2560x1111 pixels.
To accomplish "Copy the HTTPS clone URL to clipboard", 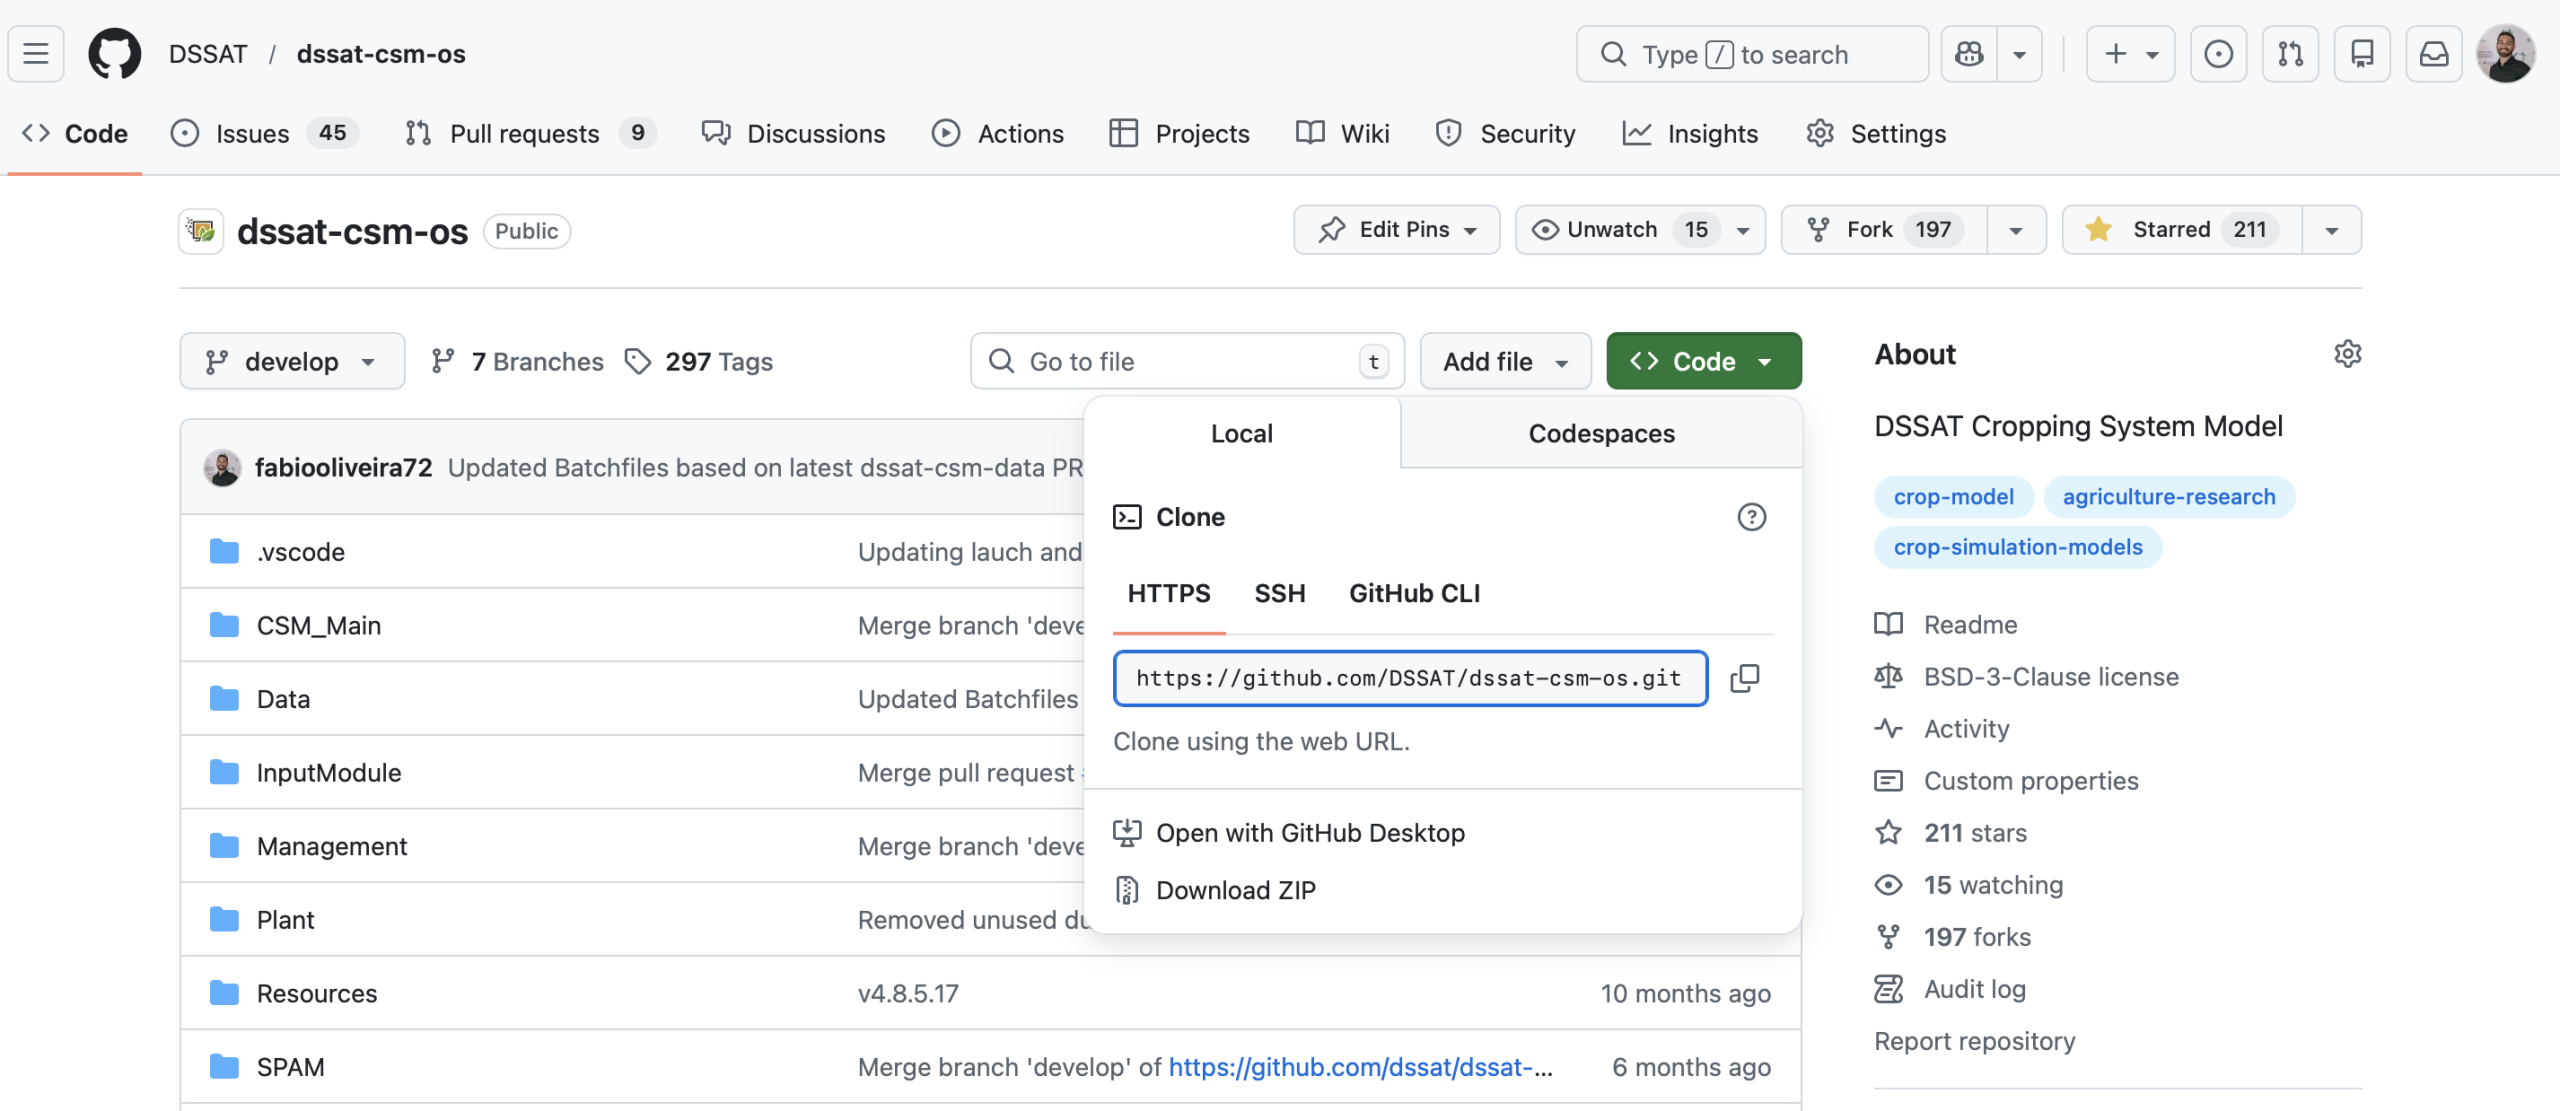I will 1745,678.
